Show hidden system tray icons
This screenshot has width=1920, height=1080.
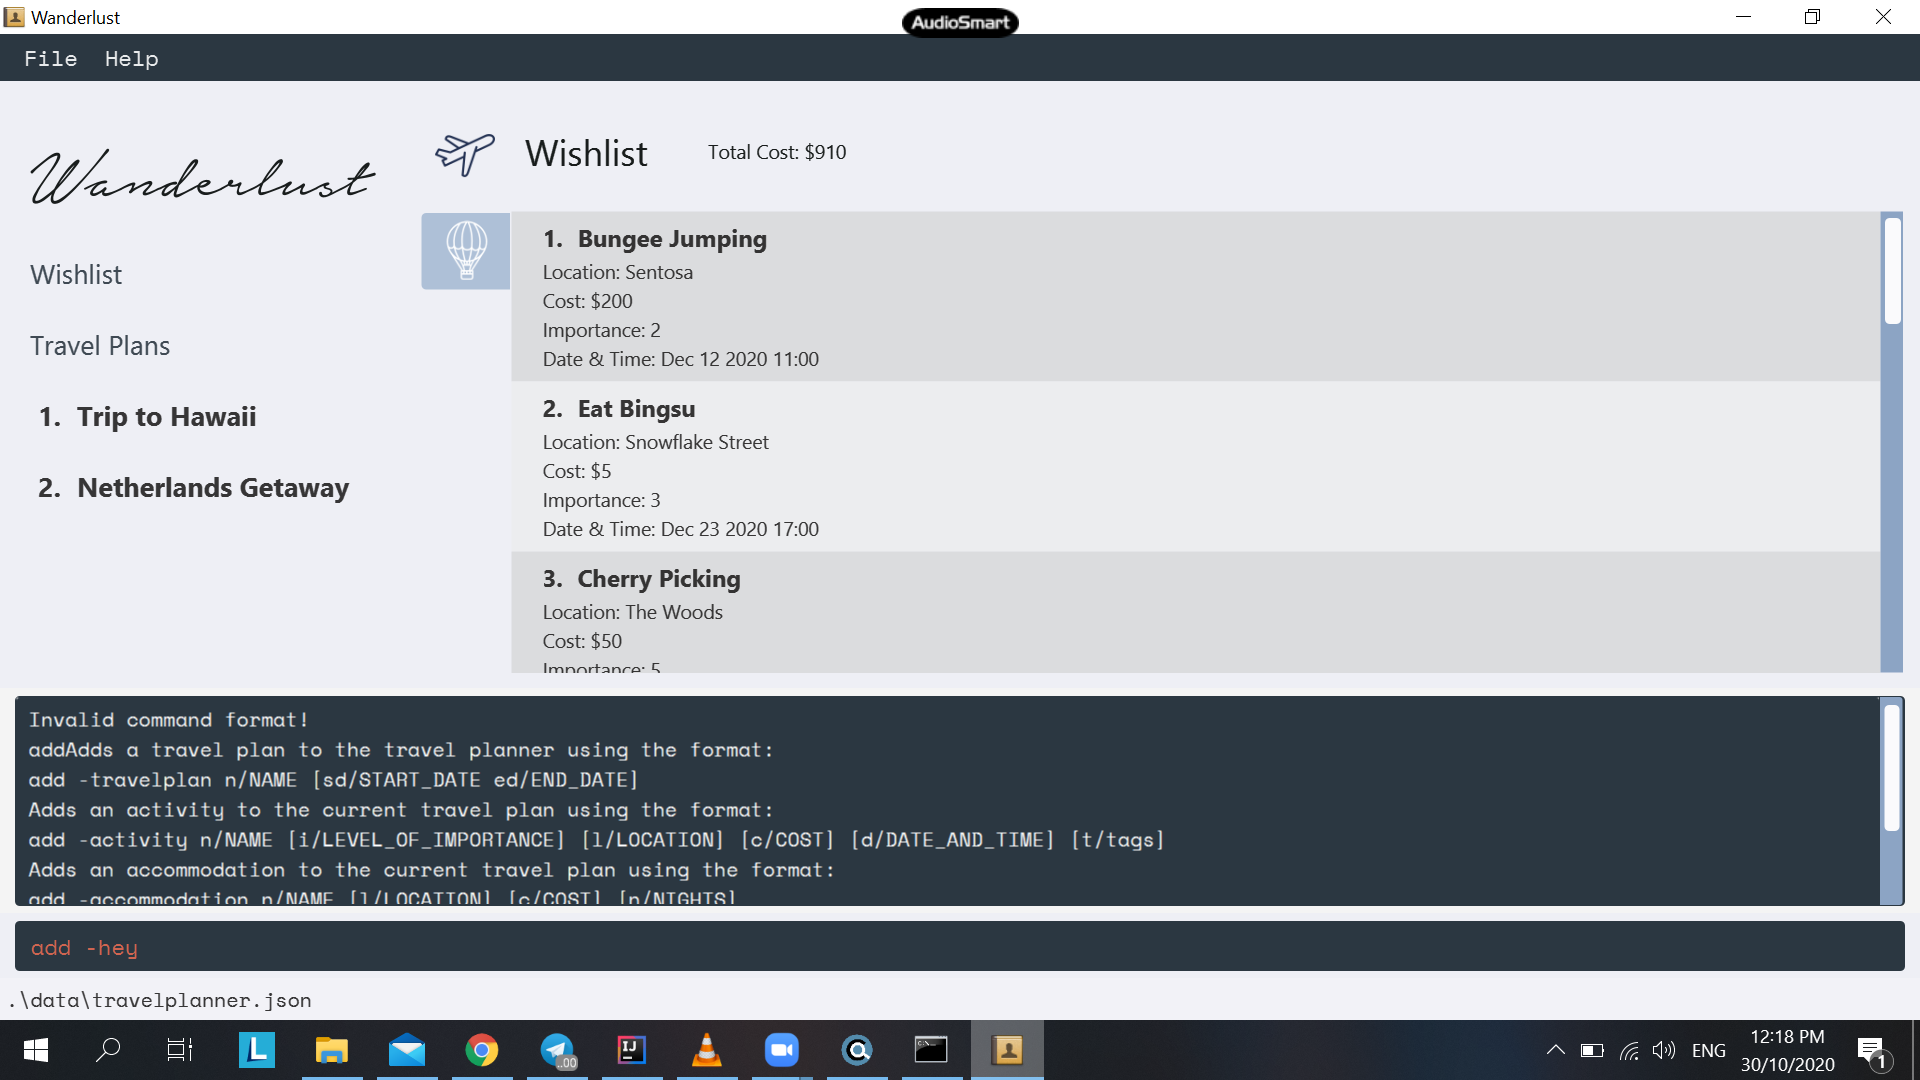(x=1555, y=1050)
